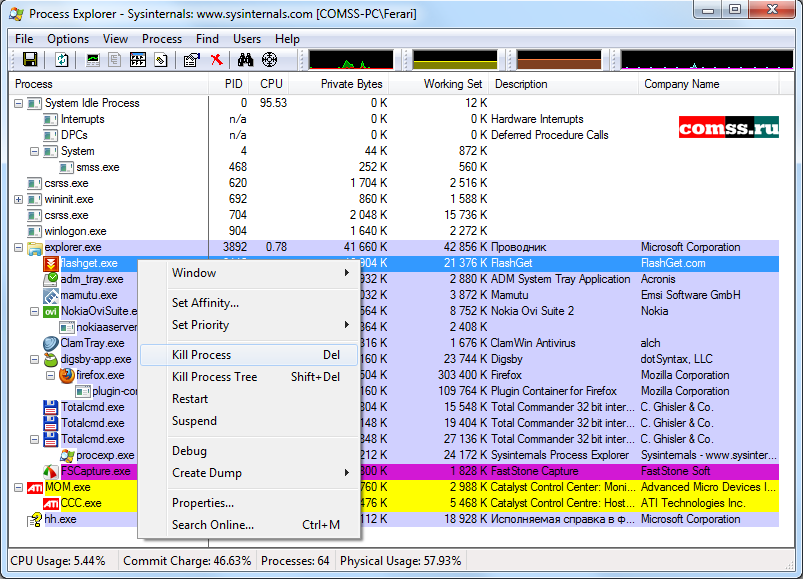
Task: Collapse the digsby-app.exe node
Action: point(34,359)
